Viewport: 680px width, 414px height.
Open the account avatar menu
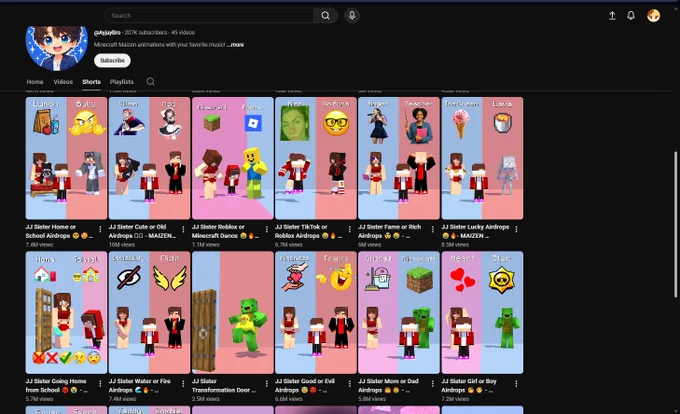point(653,16)
